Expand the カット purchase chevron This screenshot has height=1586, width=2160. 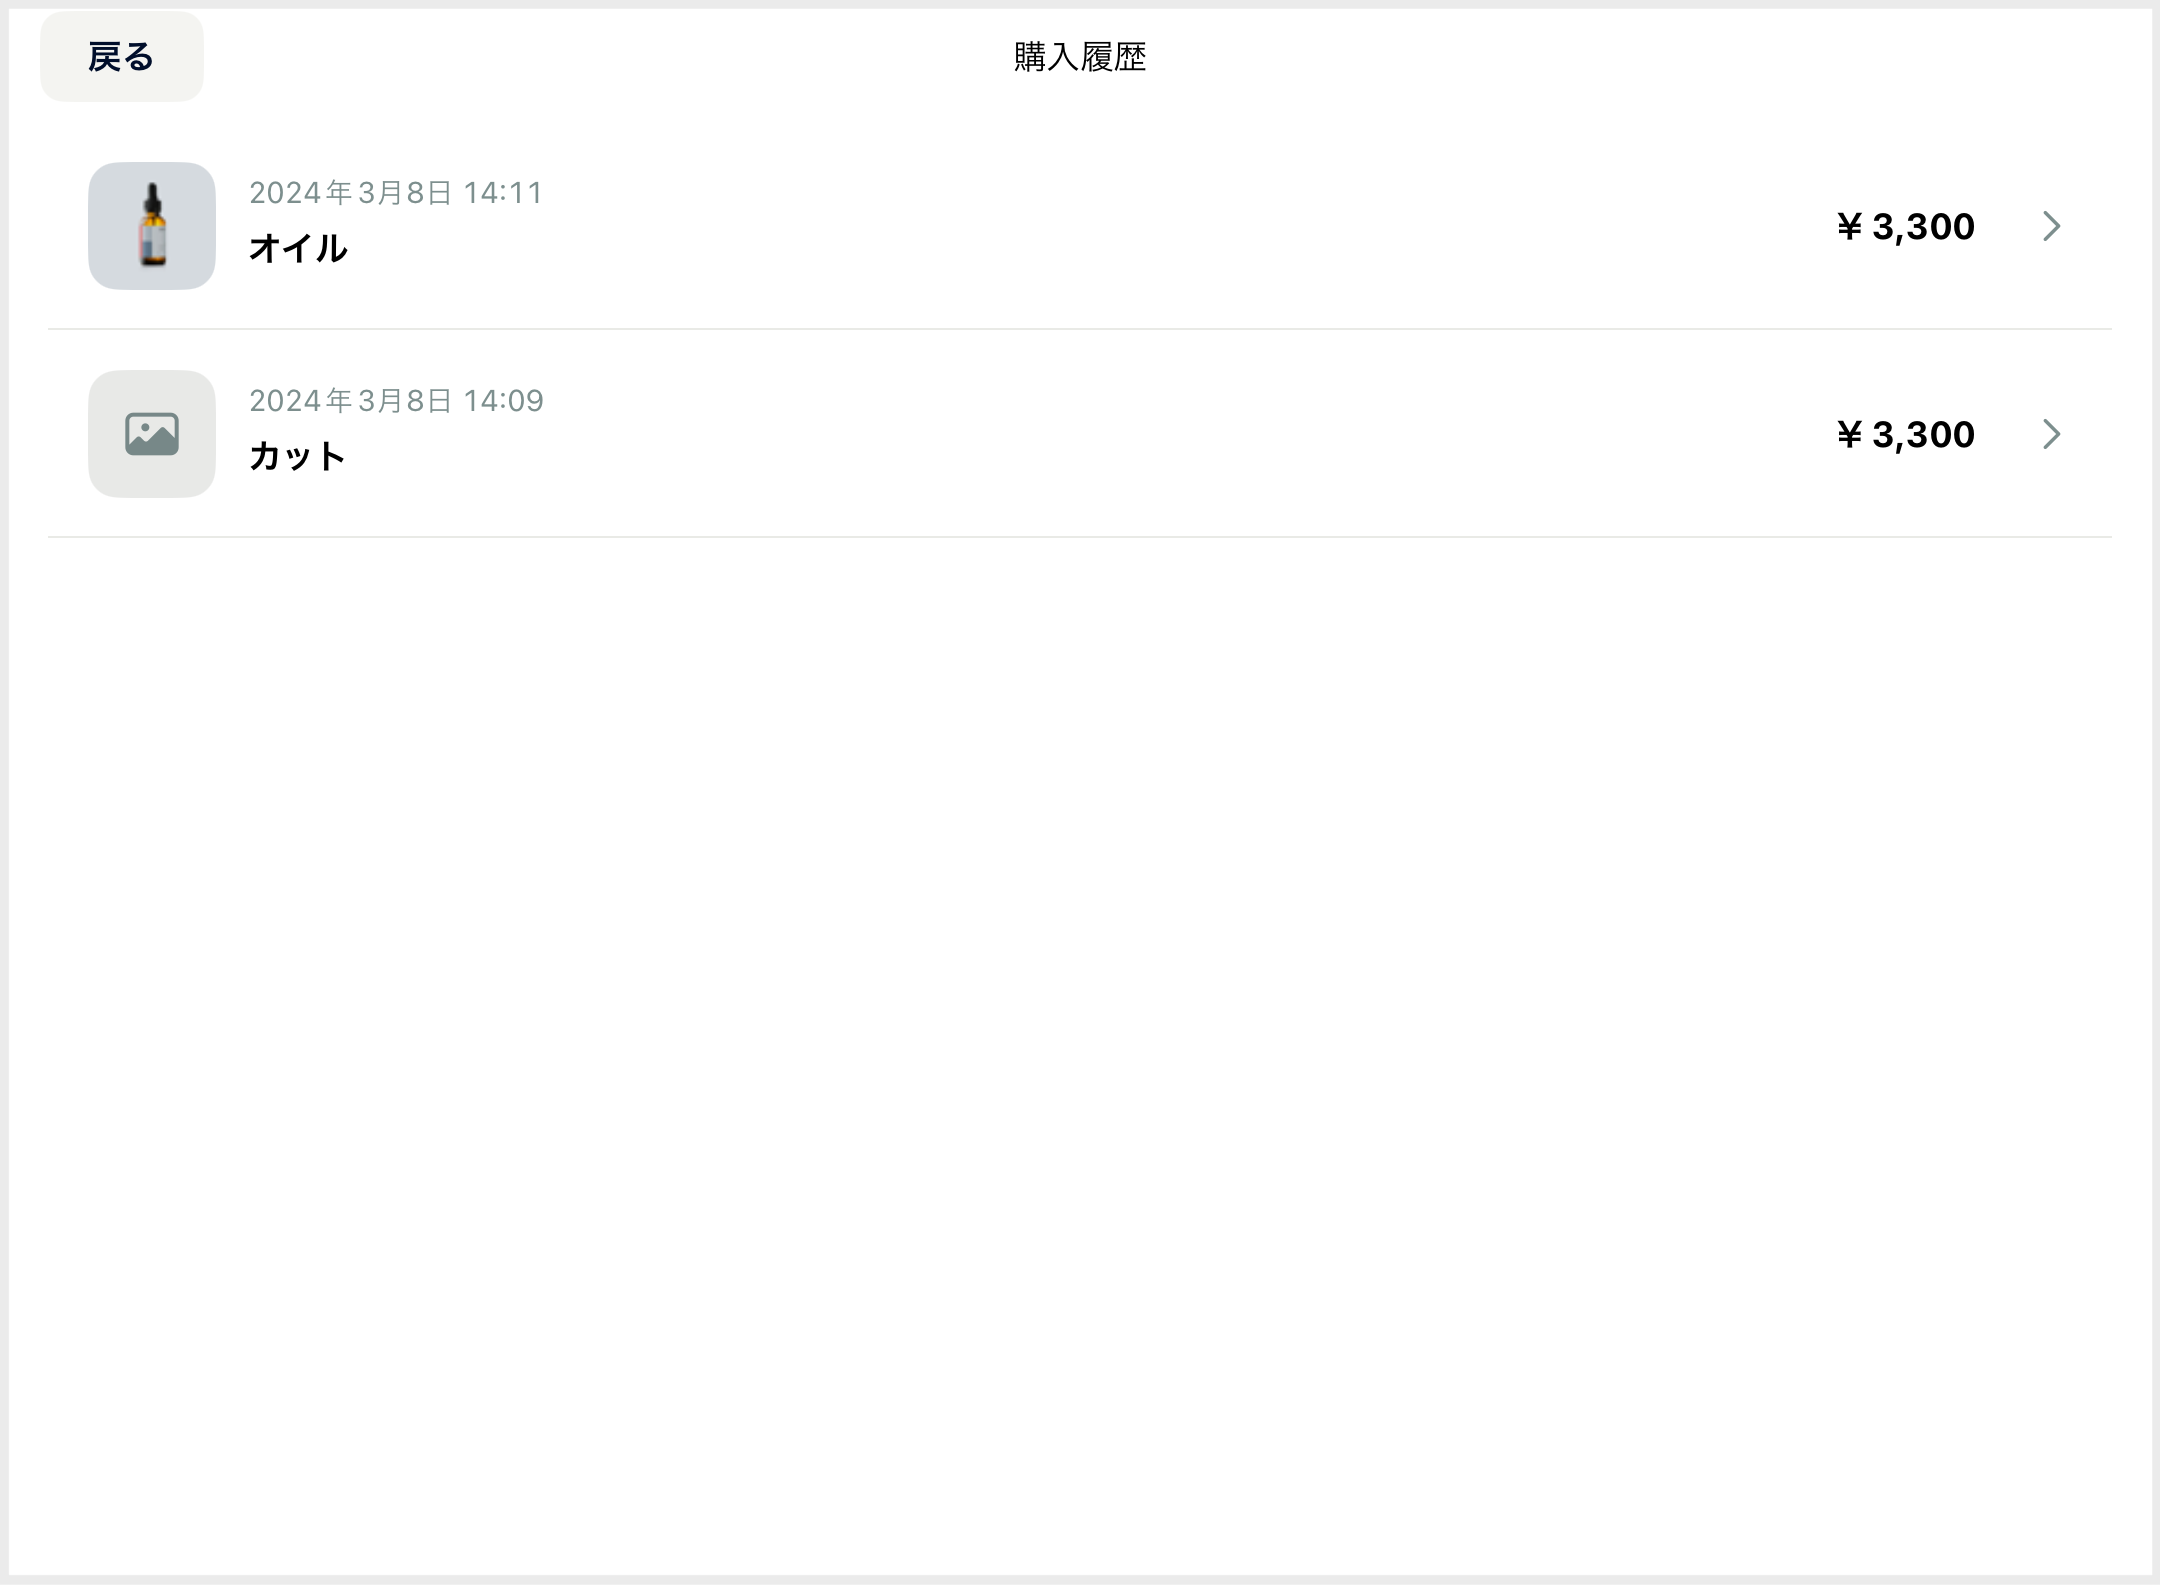click(x=2051, y=434)
